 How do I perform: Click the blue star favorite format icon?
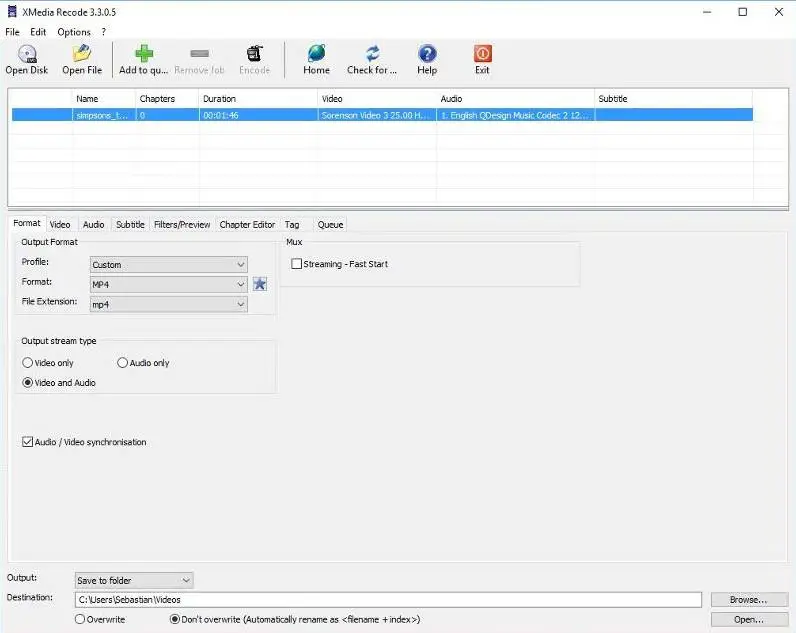(x=260, y=284)
